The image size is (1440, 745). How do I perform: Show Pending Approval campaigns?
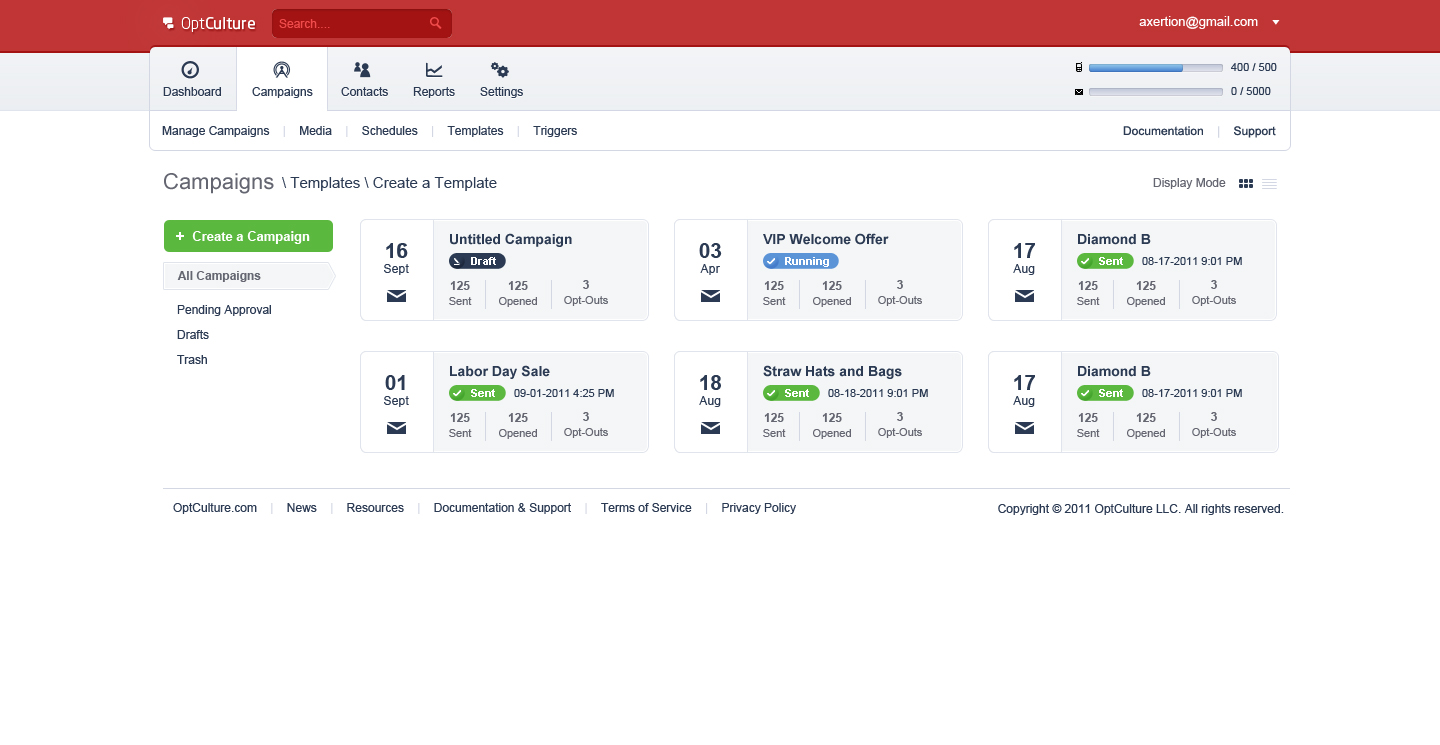click(x=224, y=310)
